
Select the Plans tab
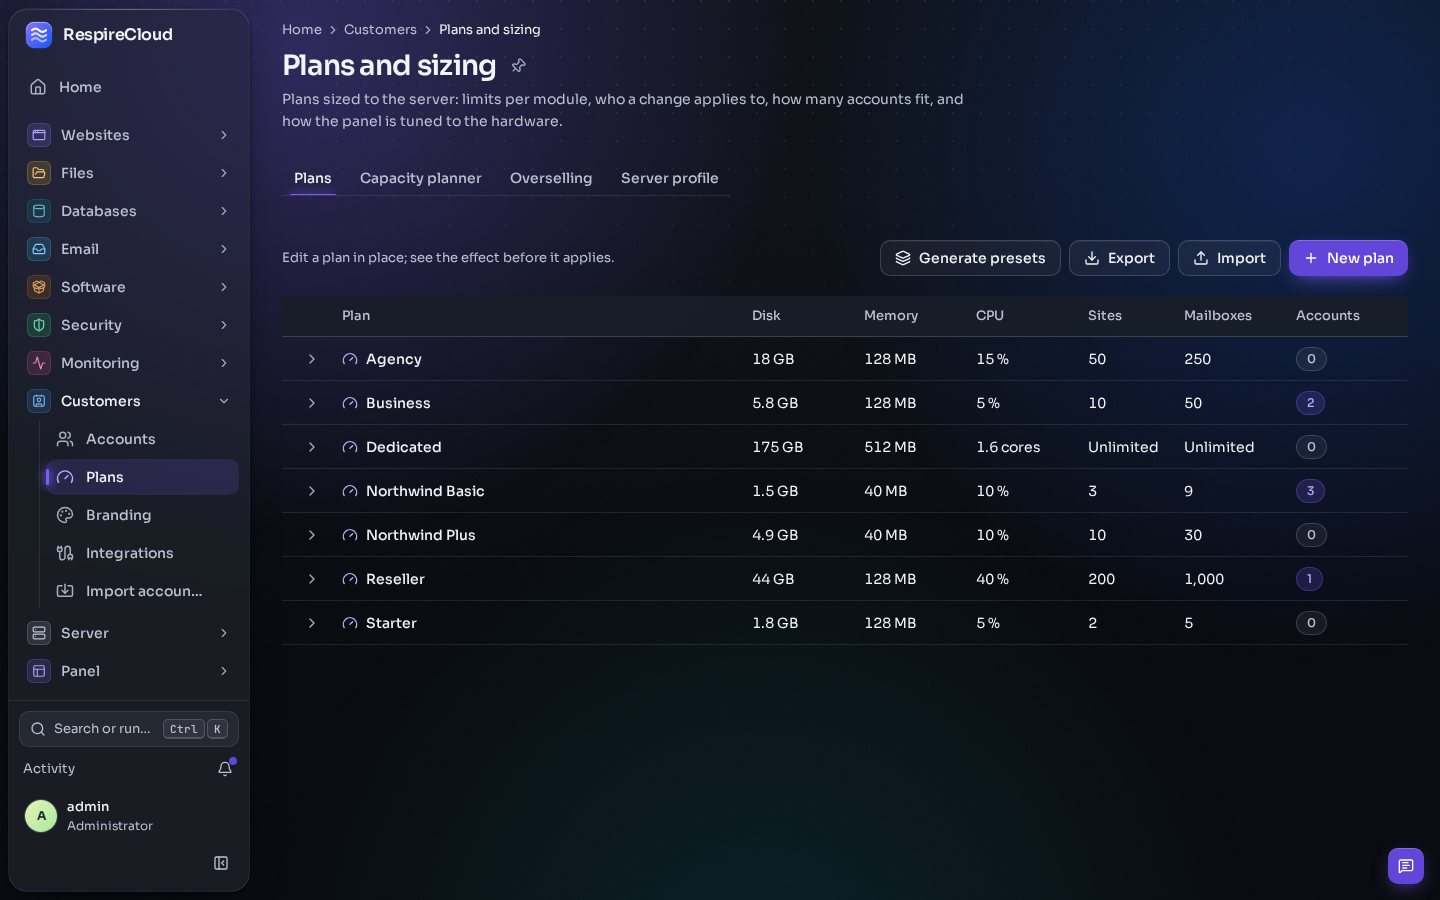click(313, 178)
